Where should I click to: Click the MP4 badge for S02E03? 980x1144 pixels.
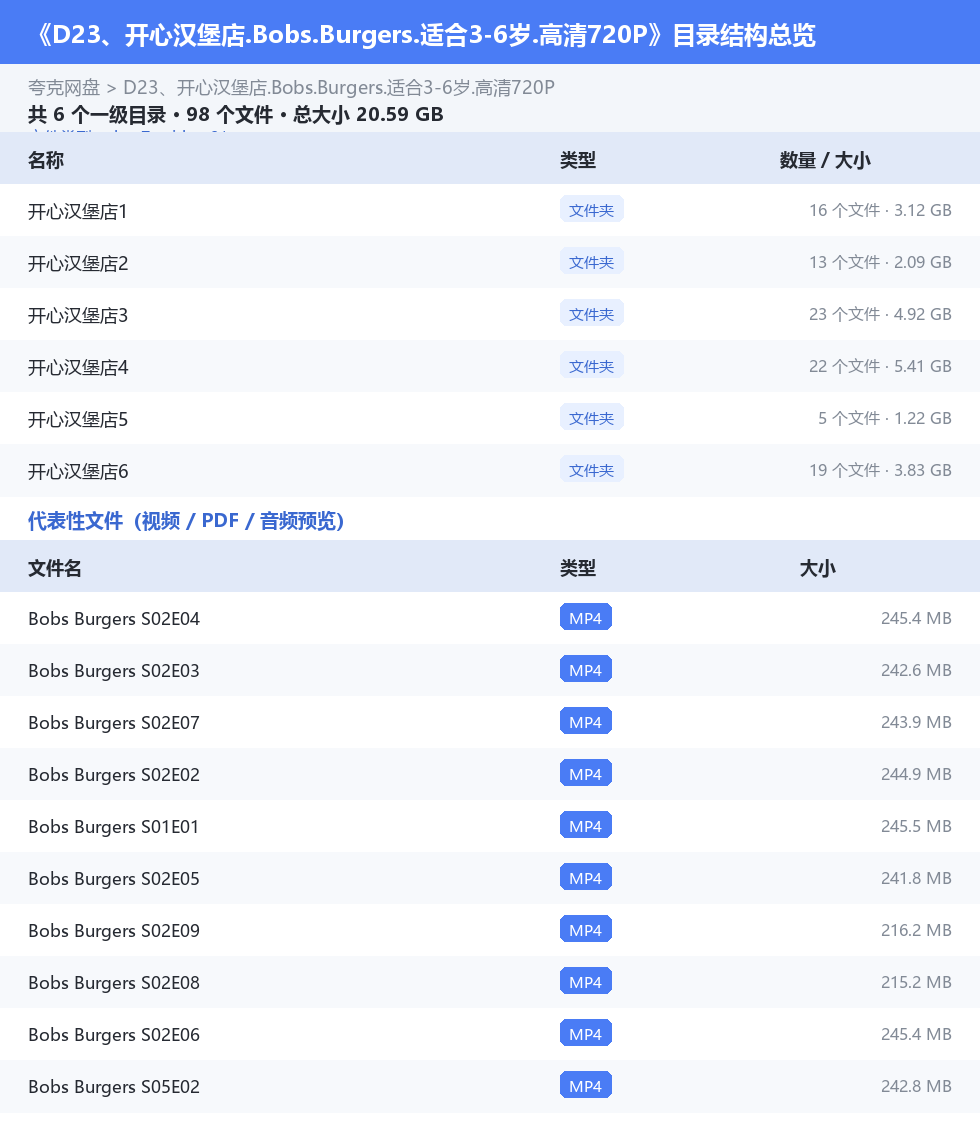tap(585, 670)
